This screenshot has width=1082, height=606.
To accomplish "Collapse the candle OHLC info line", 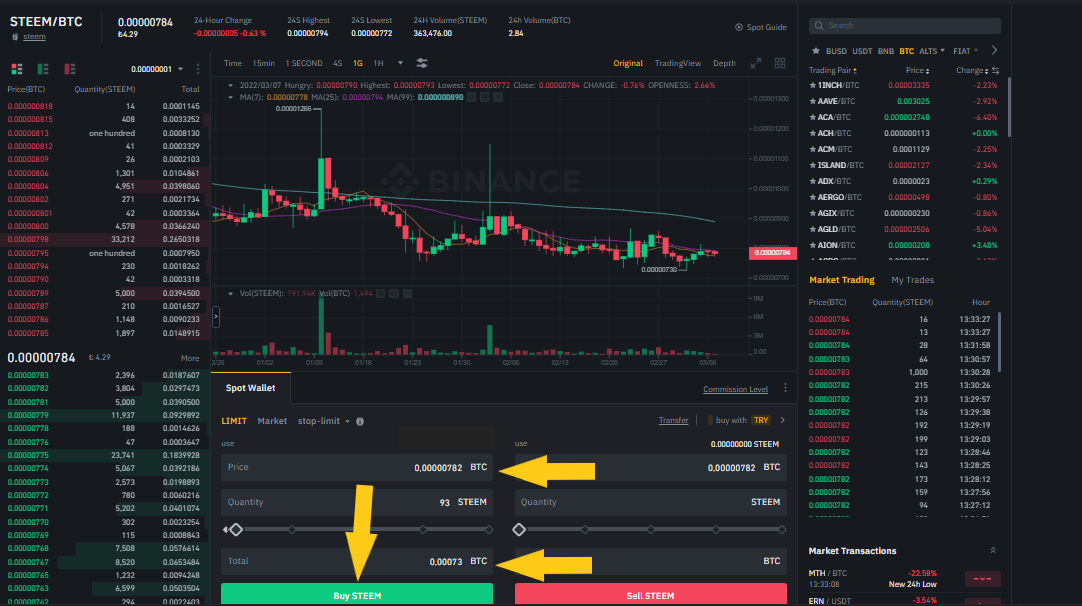I will click(230, 86).
